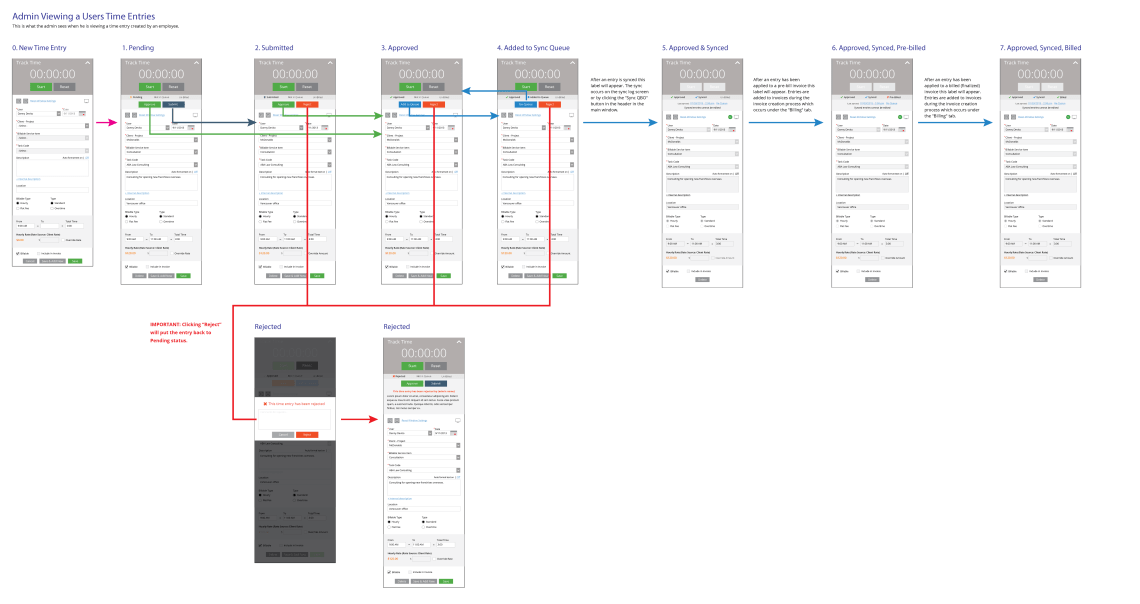Click the blue Add to Queue button
The width and height of the screenshot is (1140, 604).
click(409, 104)
